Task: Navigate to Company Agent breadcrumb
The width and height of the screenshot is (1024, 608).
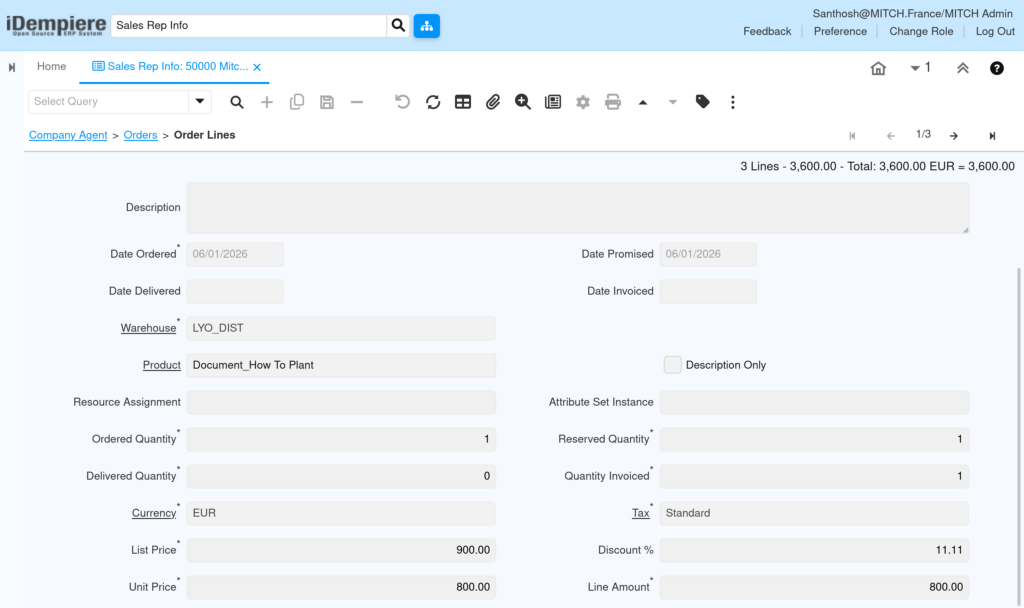Action: coord(68,135)
